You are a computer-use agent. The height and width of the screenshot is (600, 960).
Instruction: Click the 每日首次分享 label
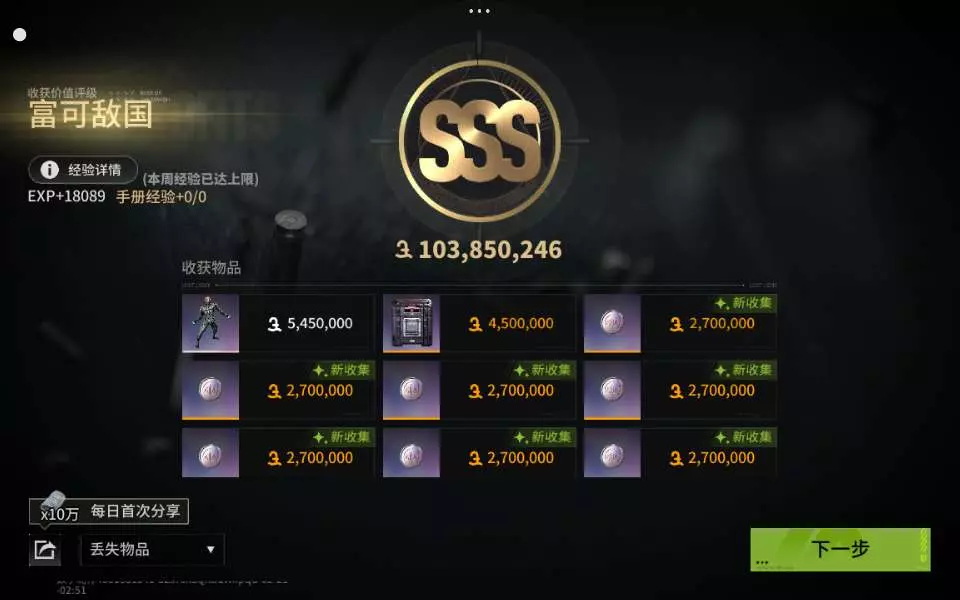click(136, 511)
